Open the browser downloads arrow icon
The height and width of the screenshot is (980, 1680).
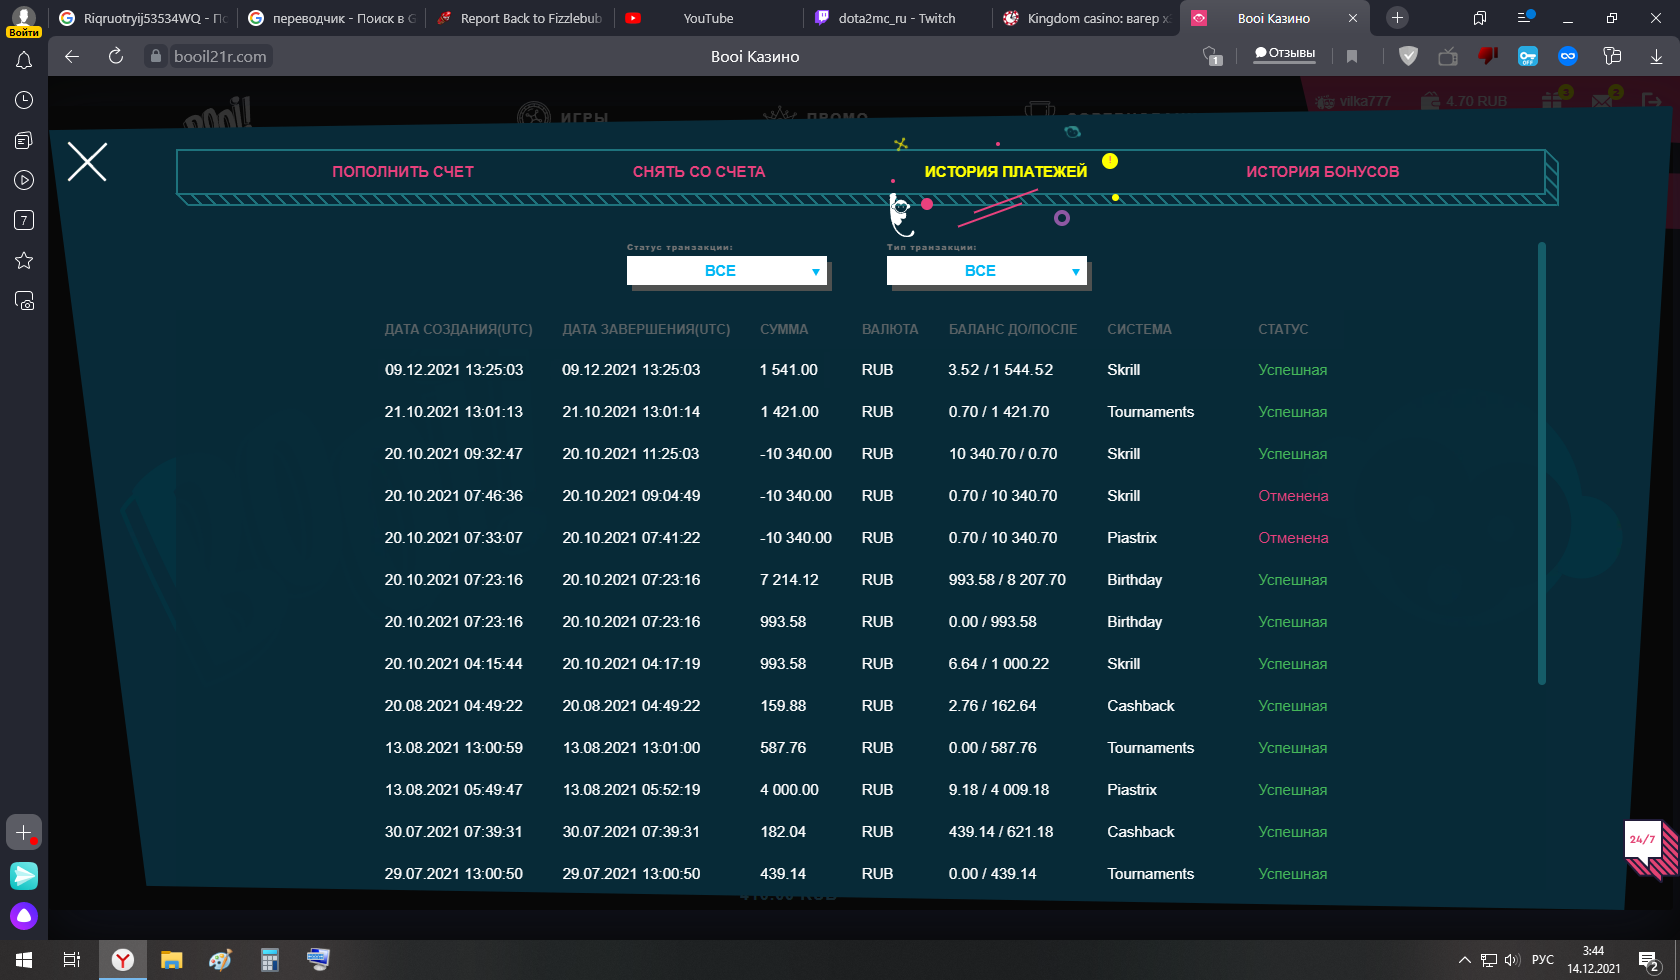pyautogui.click(x=1656, y=57)
